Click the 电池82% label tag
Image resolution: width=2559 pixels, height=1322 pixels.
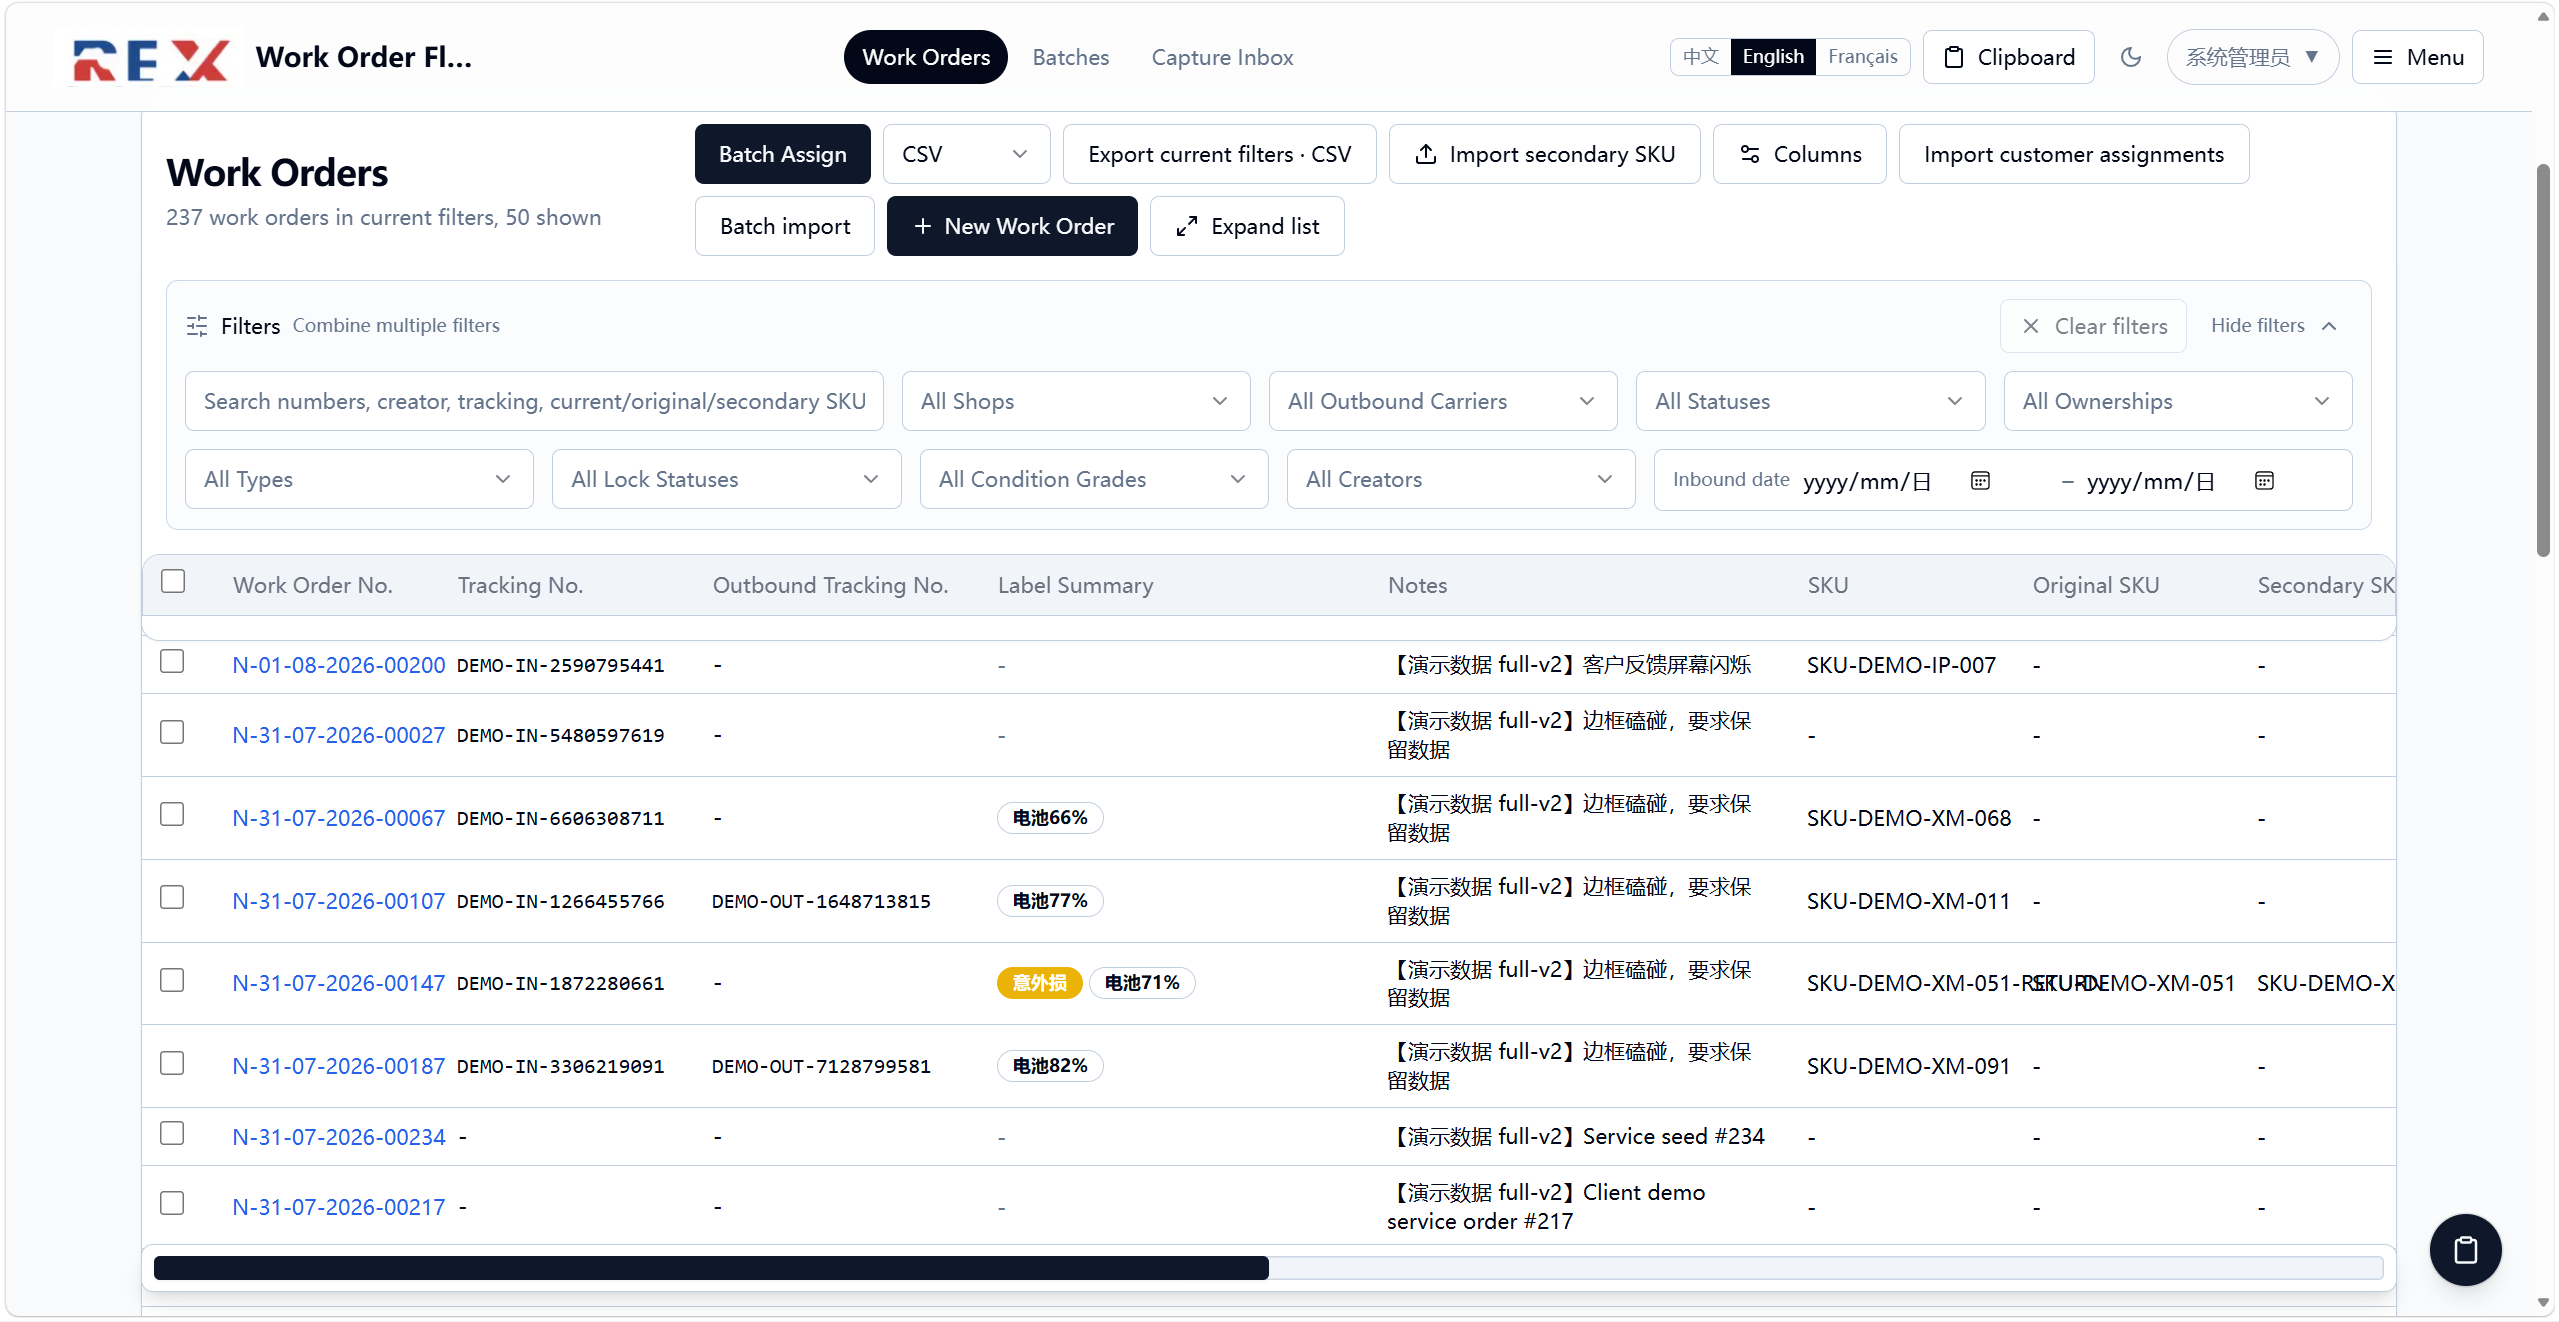pyautogui.click(x=1049, y=1066)
